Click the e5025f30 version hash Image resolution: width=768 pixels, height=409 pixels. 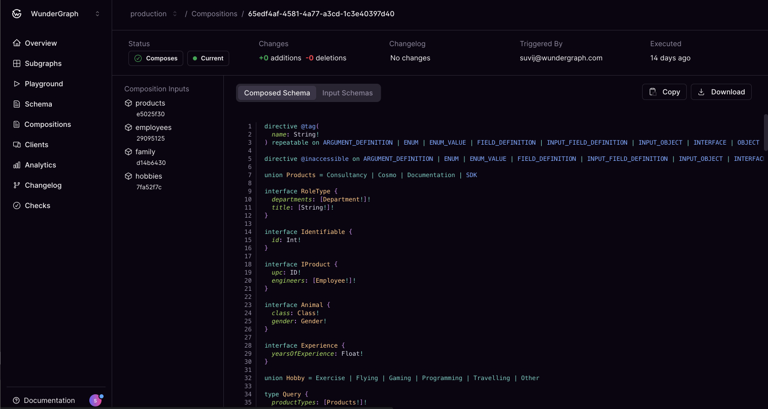pyautogui.click(x=150, y=114)
